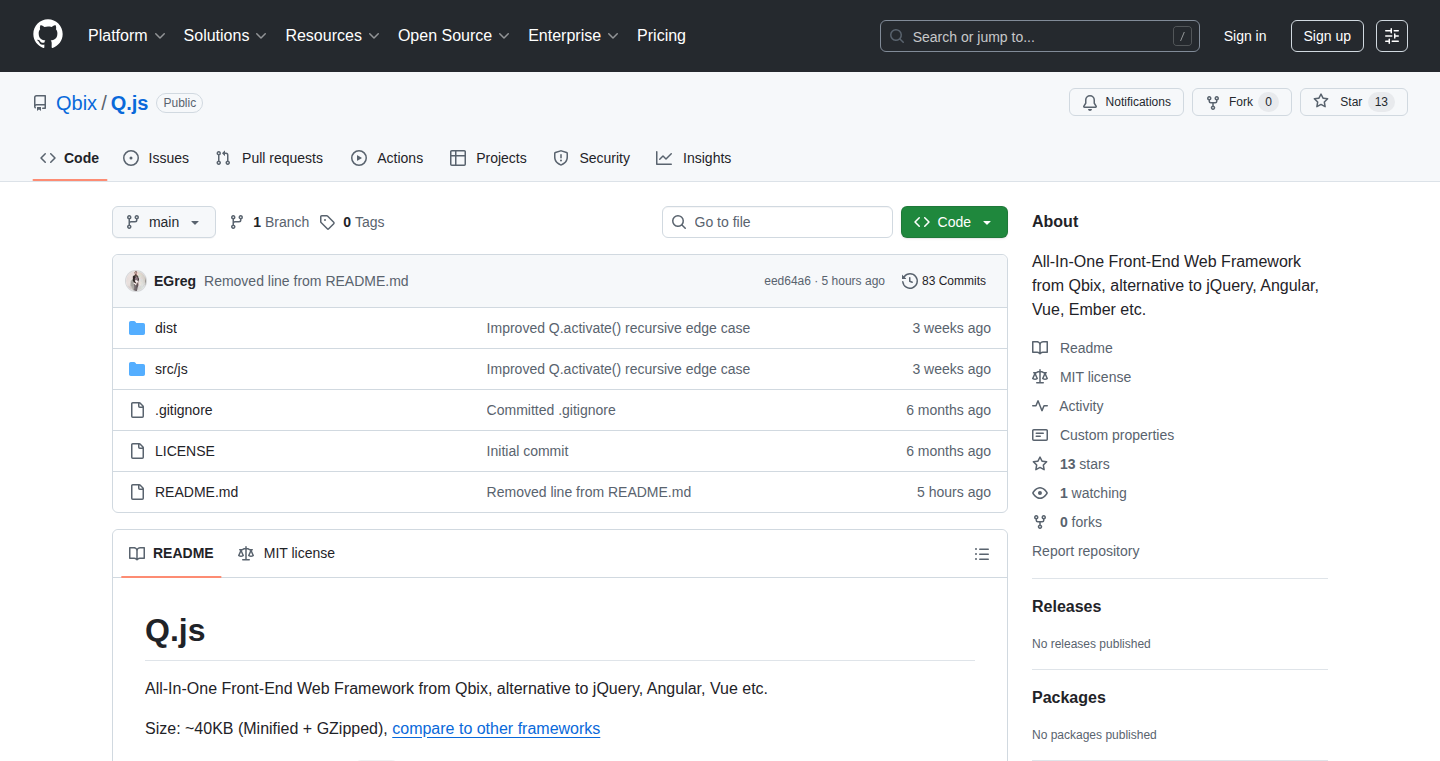
Task: Click the repository icon beside Qbix
Action: 40,103
